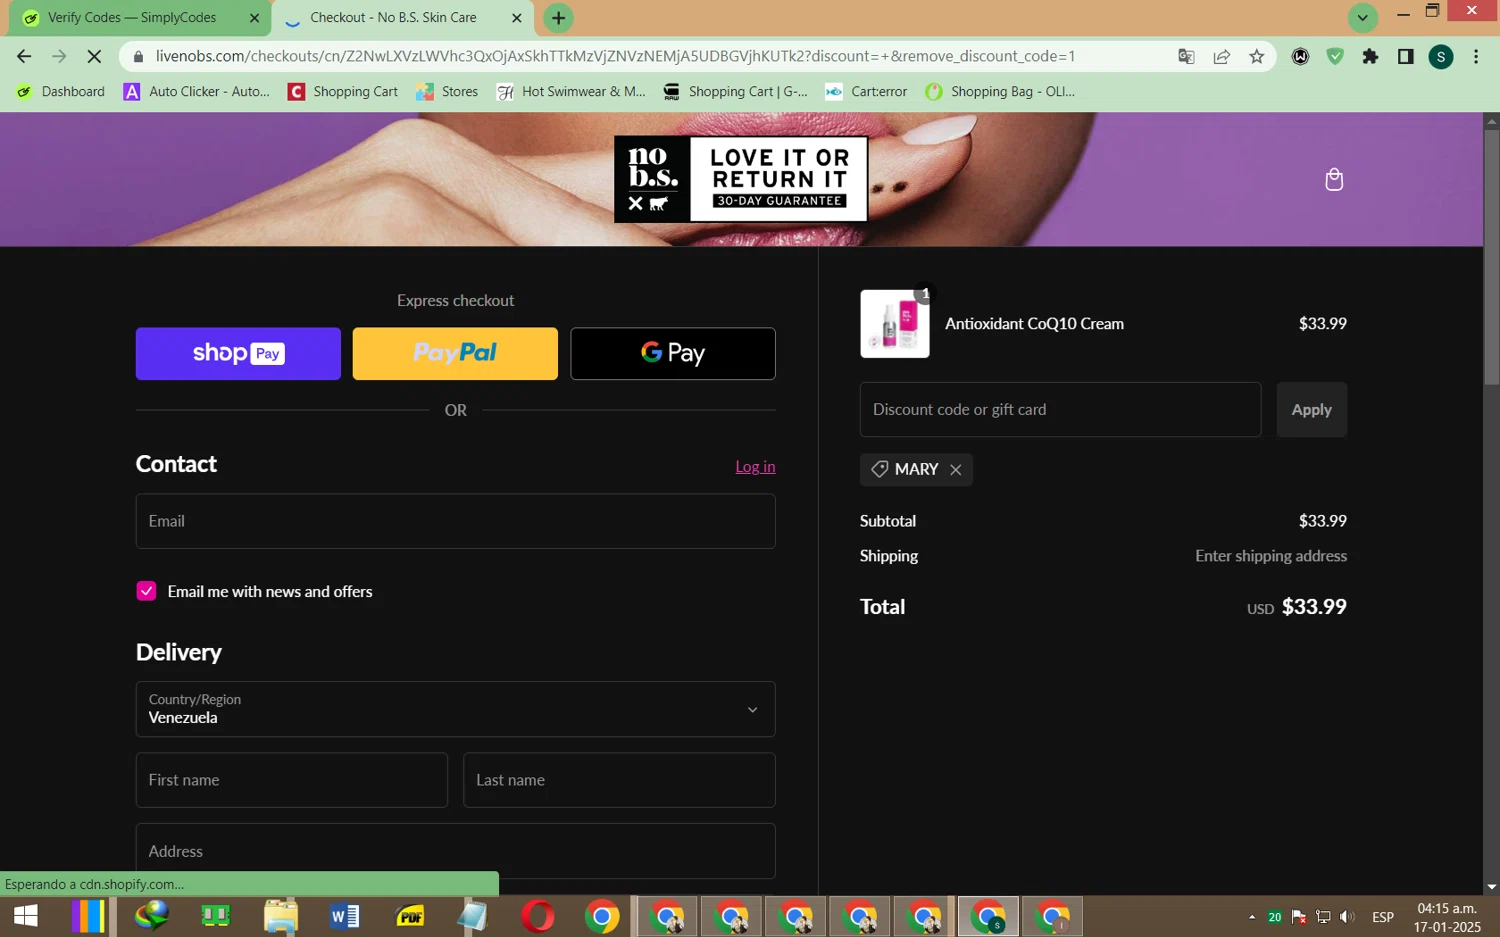Share this page via the share icon
The height and width of the screenshot is (937, 1500).
tap(1221, 57)
